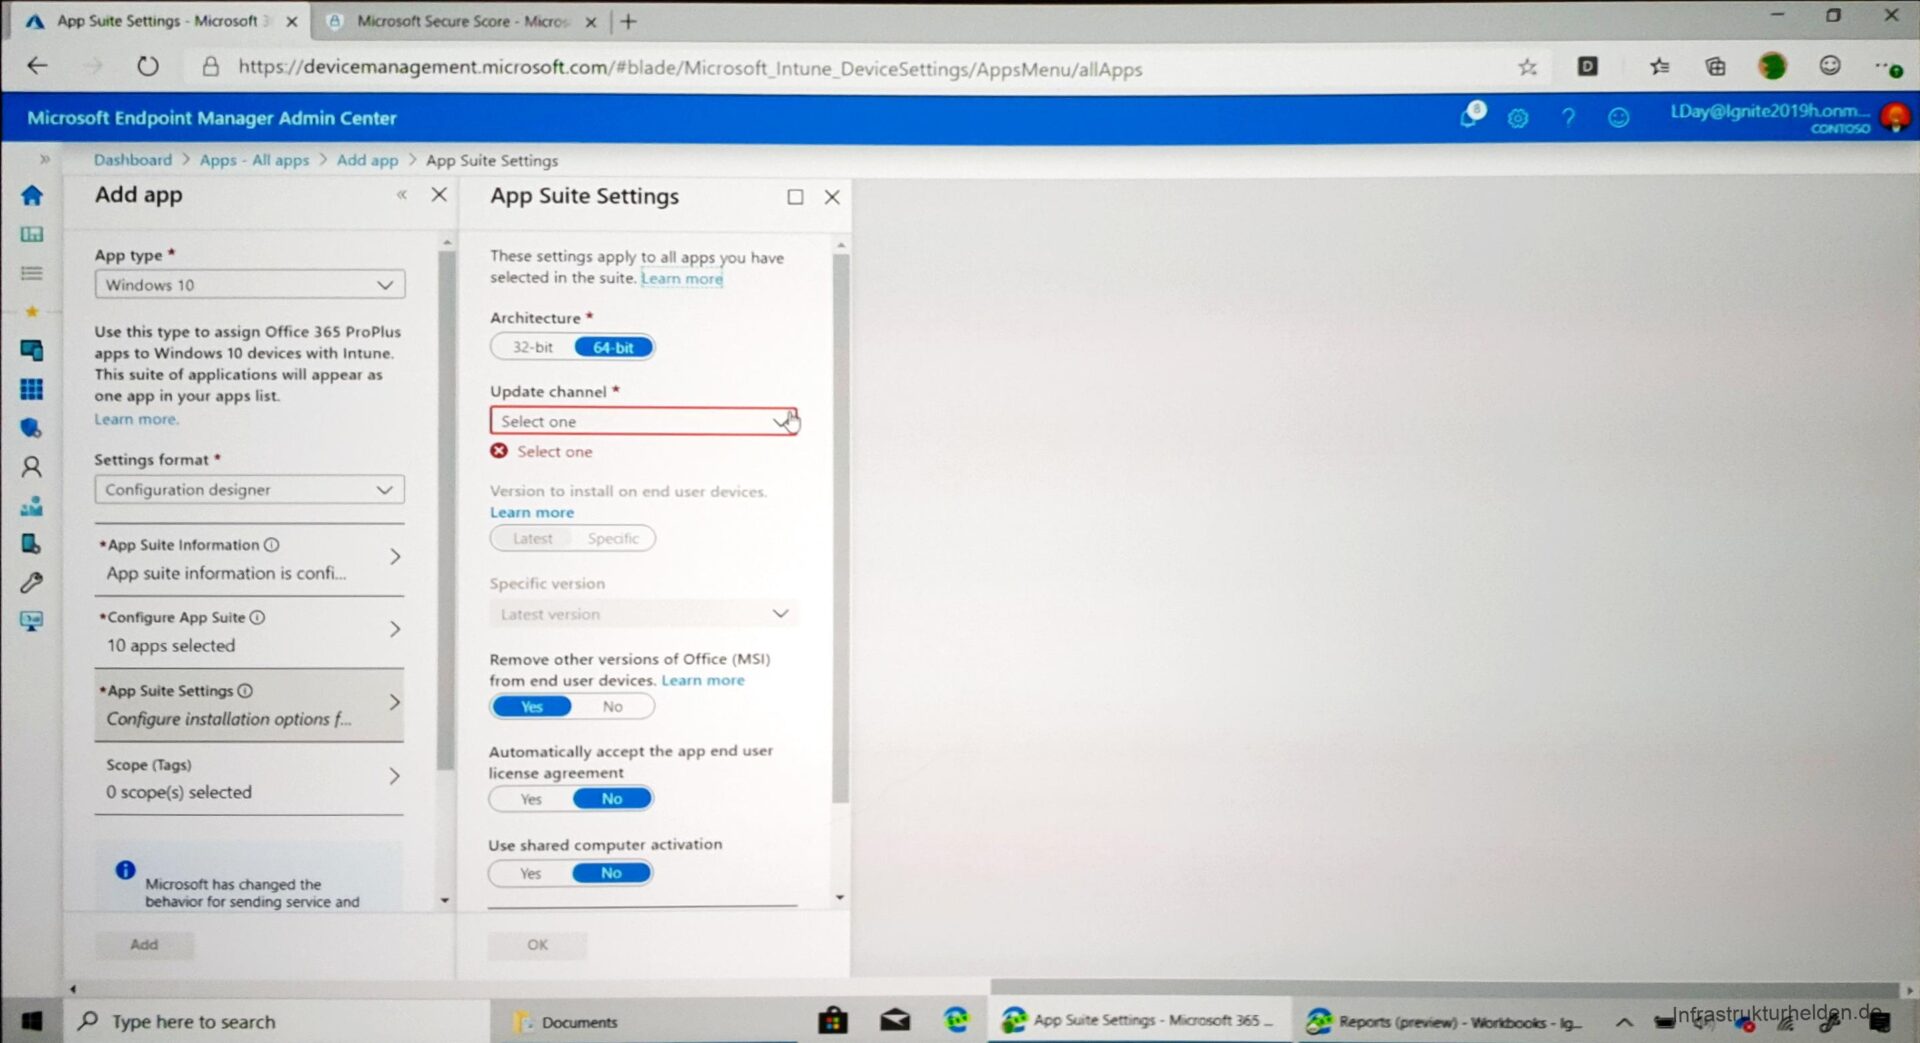Click Learn more about suite settings
The image size is (1920, 1043).
[682, 278]
